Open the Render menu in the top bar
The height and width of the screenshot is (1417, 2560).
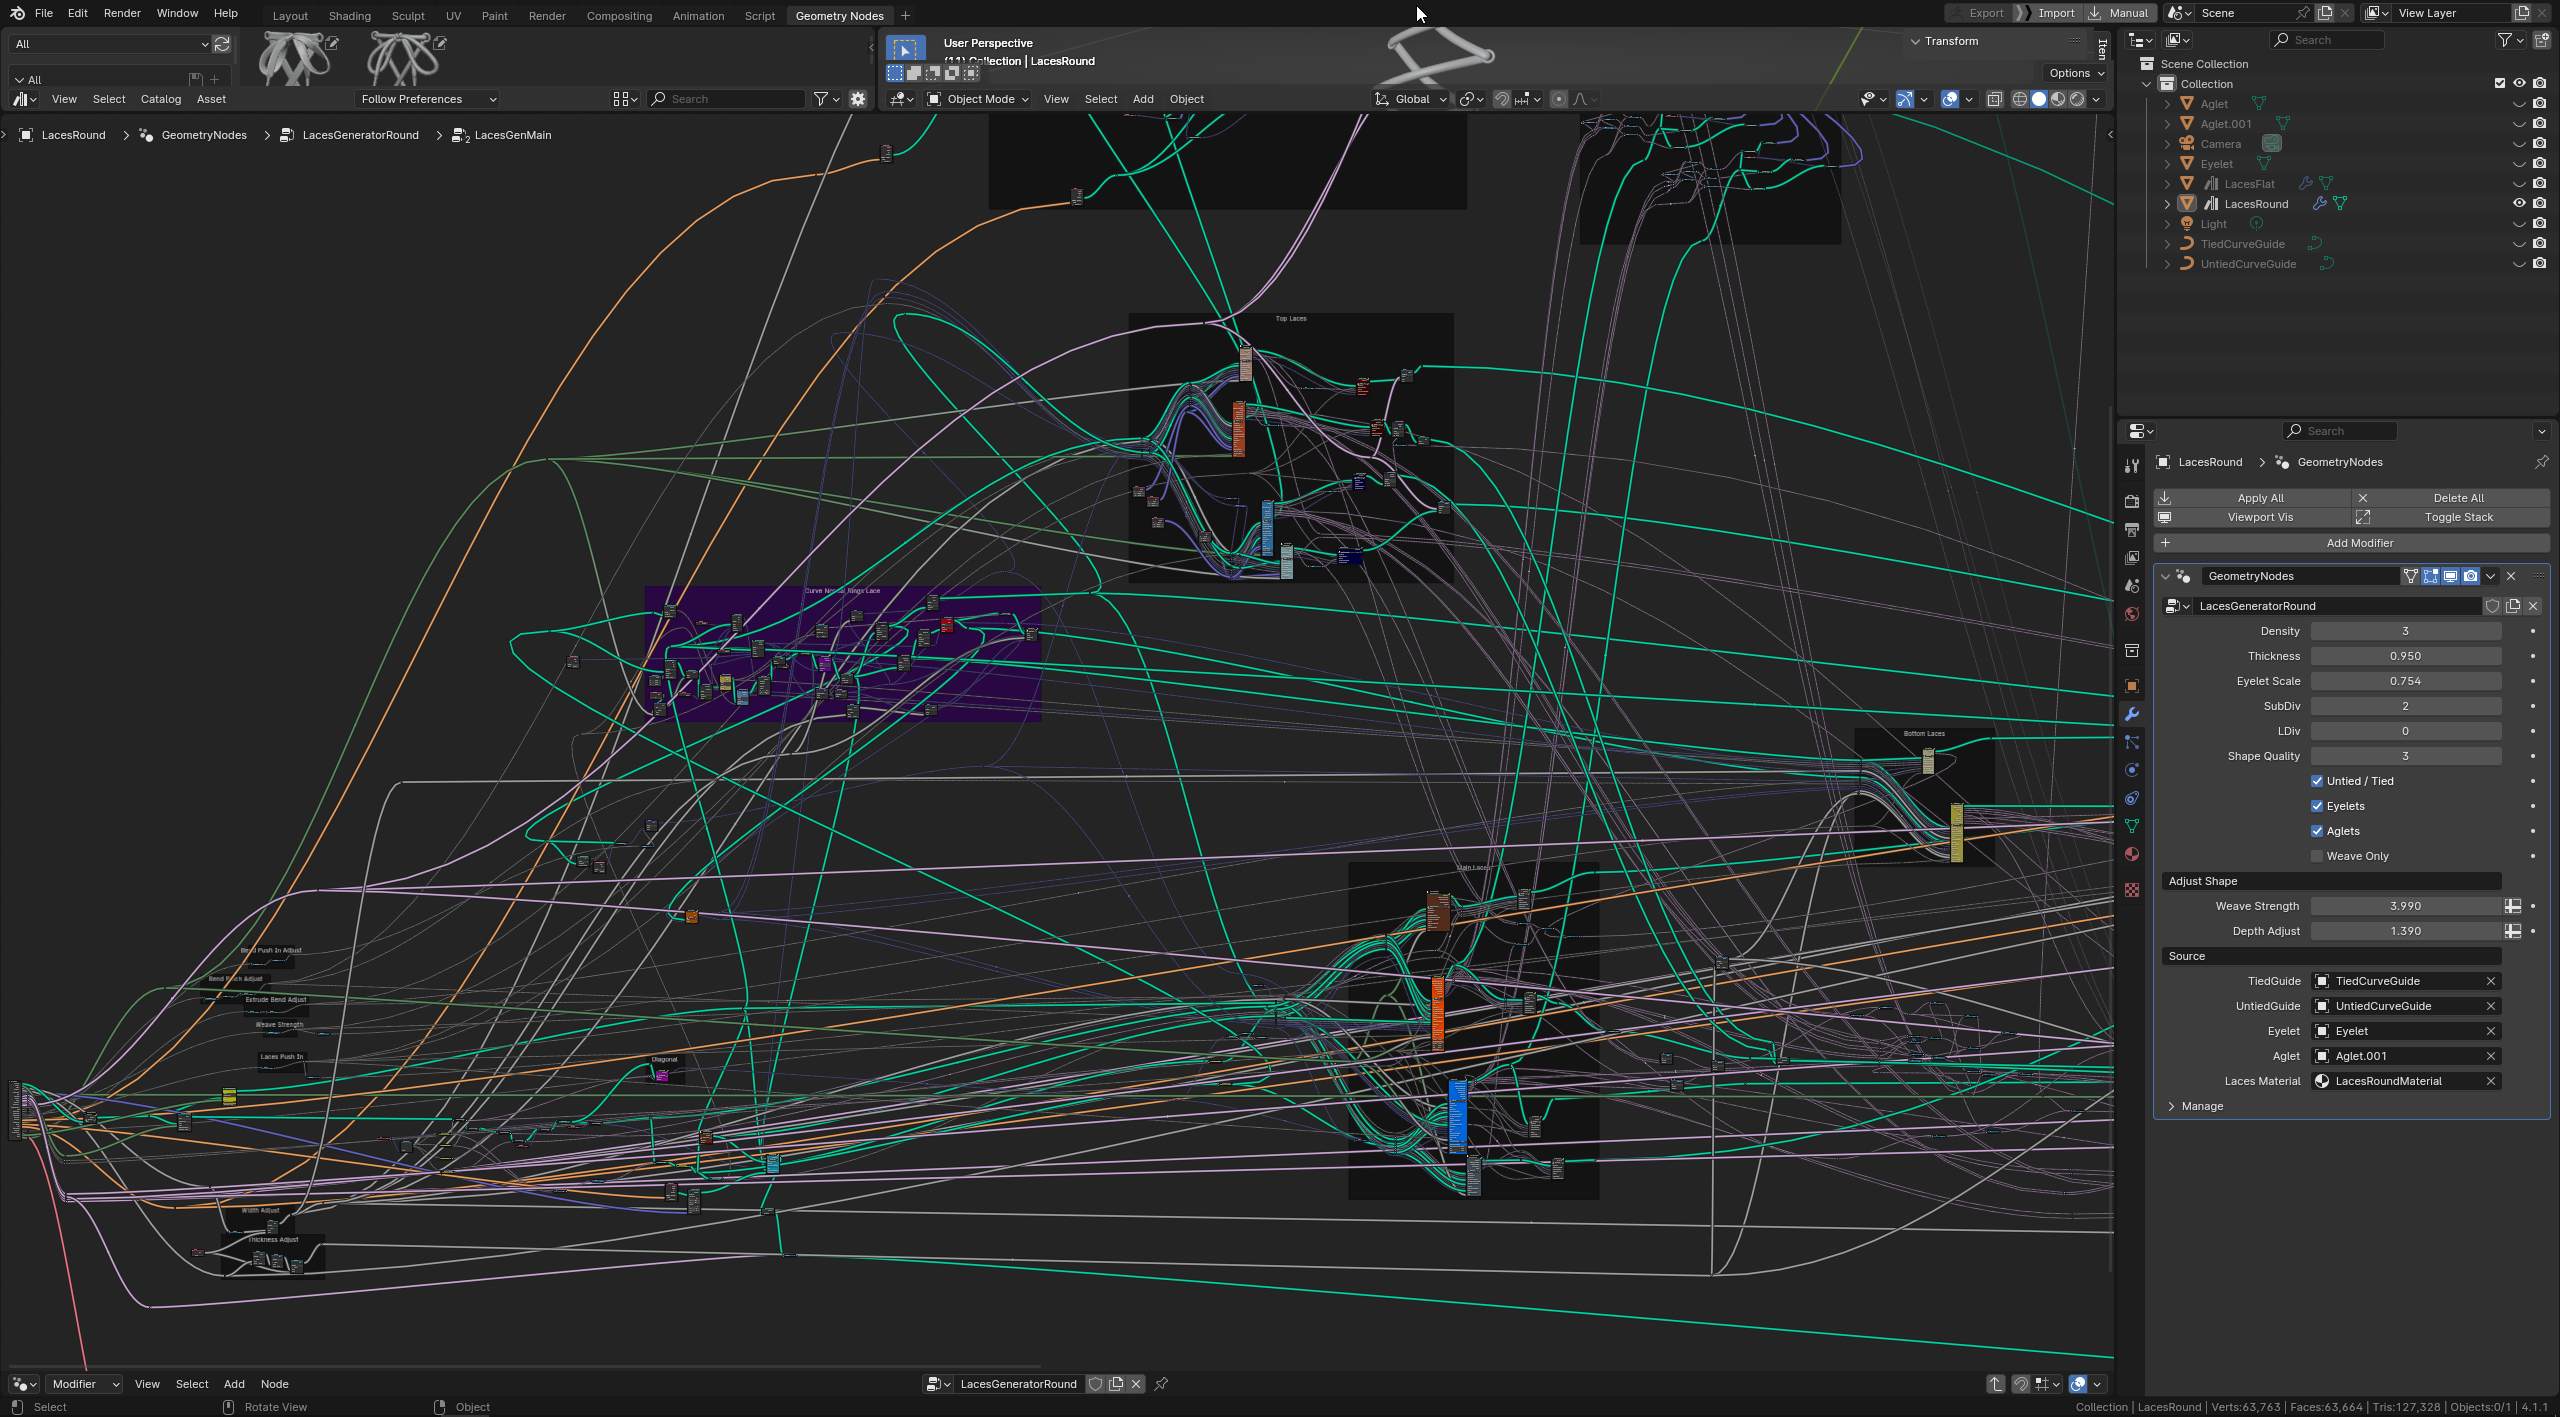click(122, 13)
